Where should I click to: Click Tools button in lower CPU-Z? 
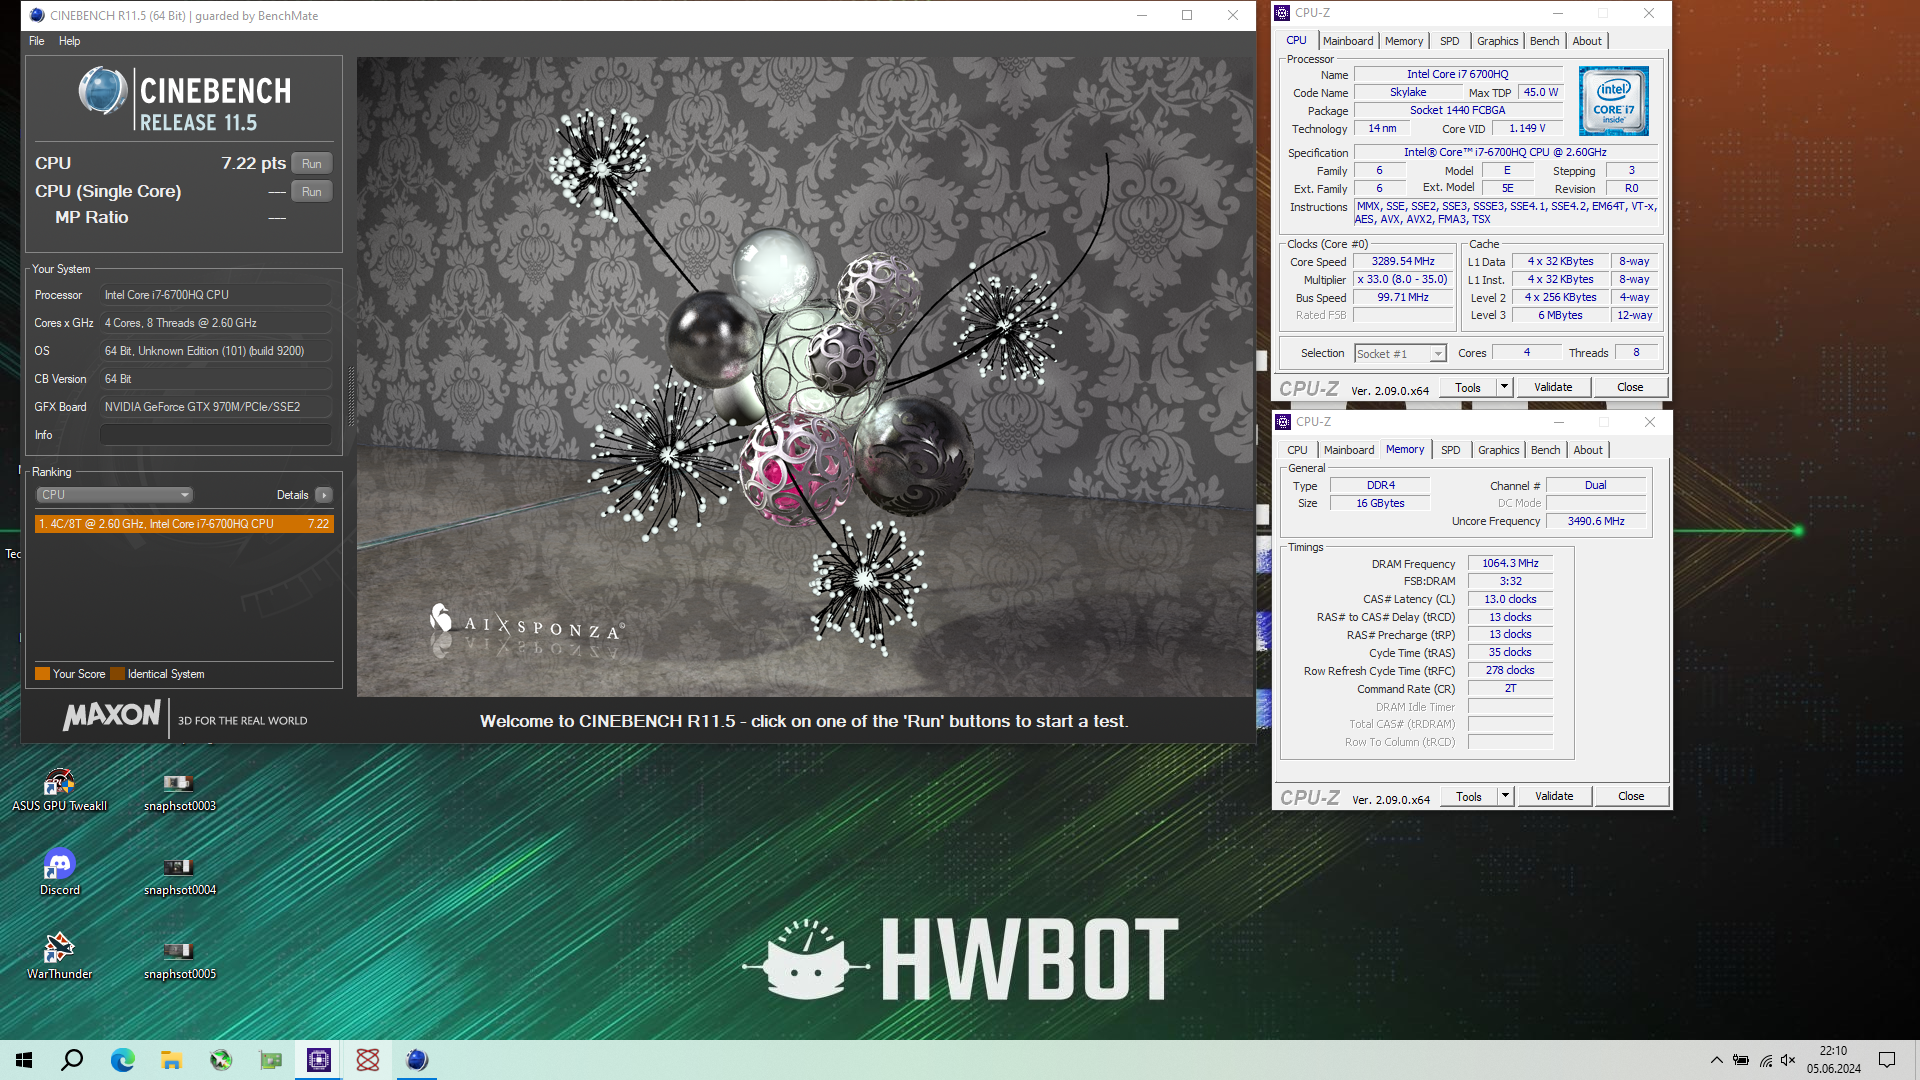1469,796
